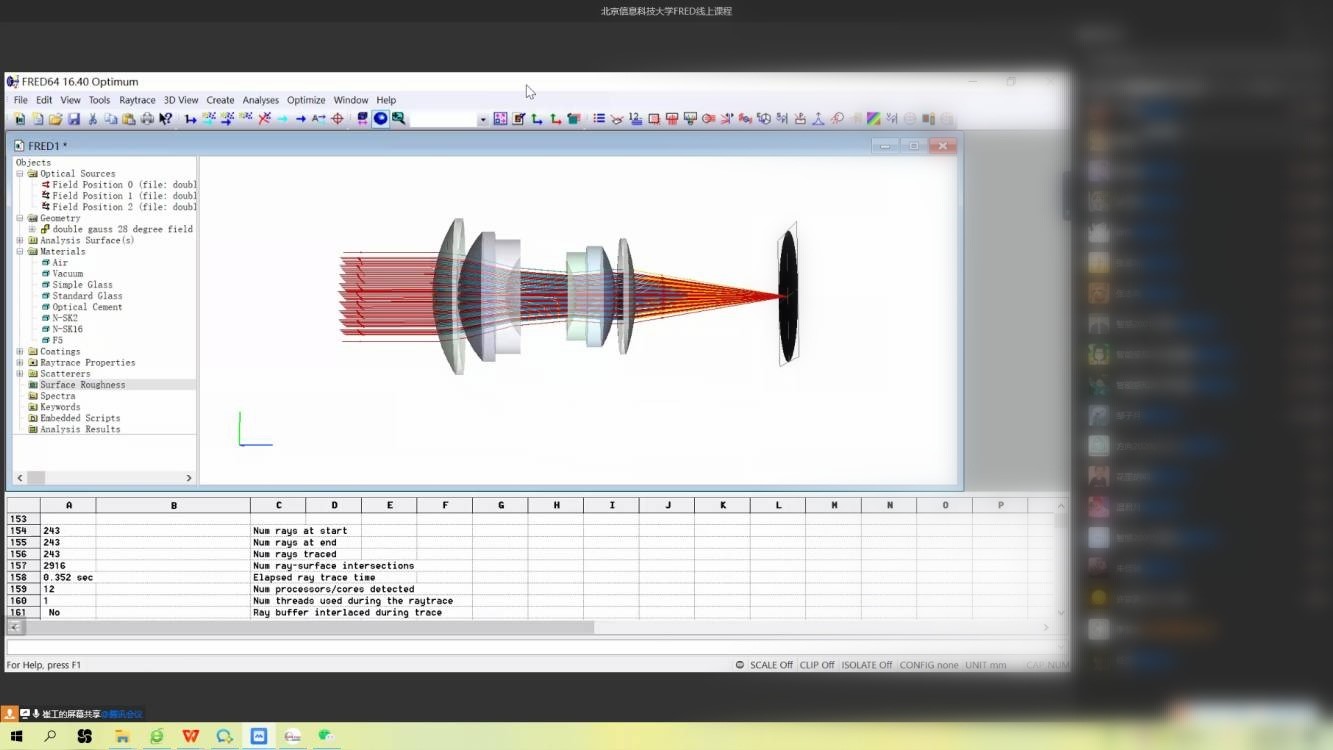Expand the Coatings tree node
Screen dimensions: 1333x750
point(20,352)
